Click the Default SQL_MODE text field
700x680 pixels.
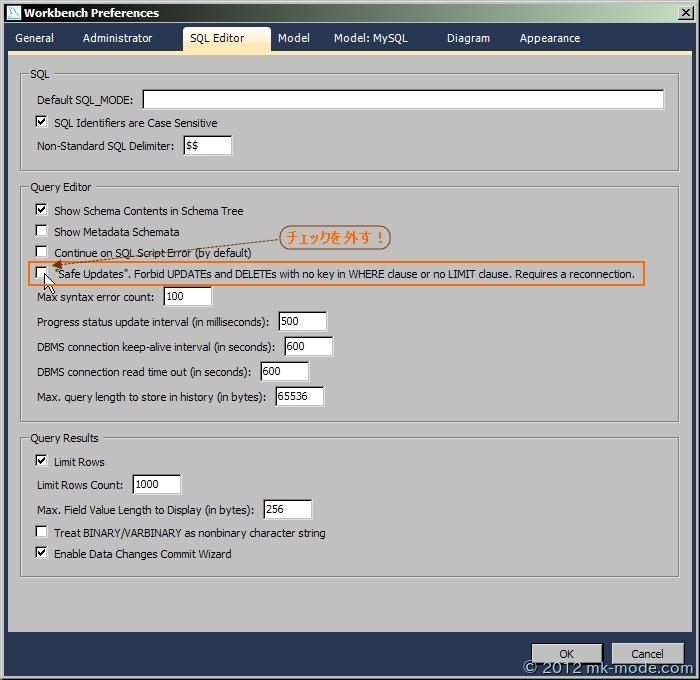click(x=403, y=100)
